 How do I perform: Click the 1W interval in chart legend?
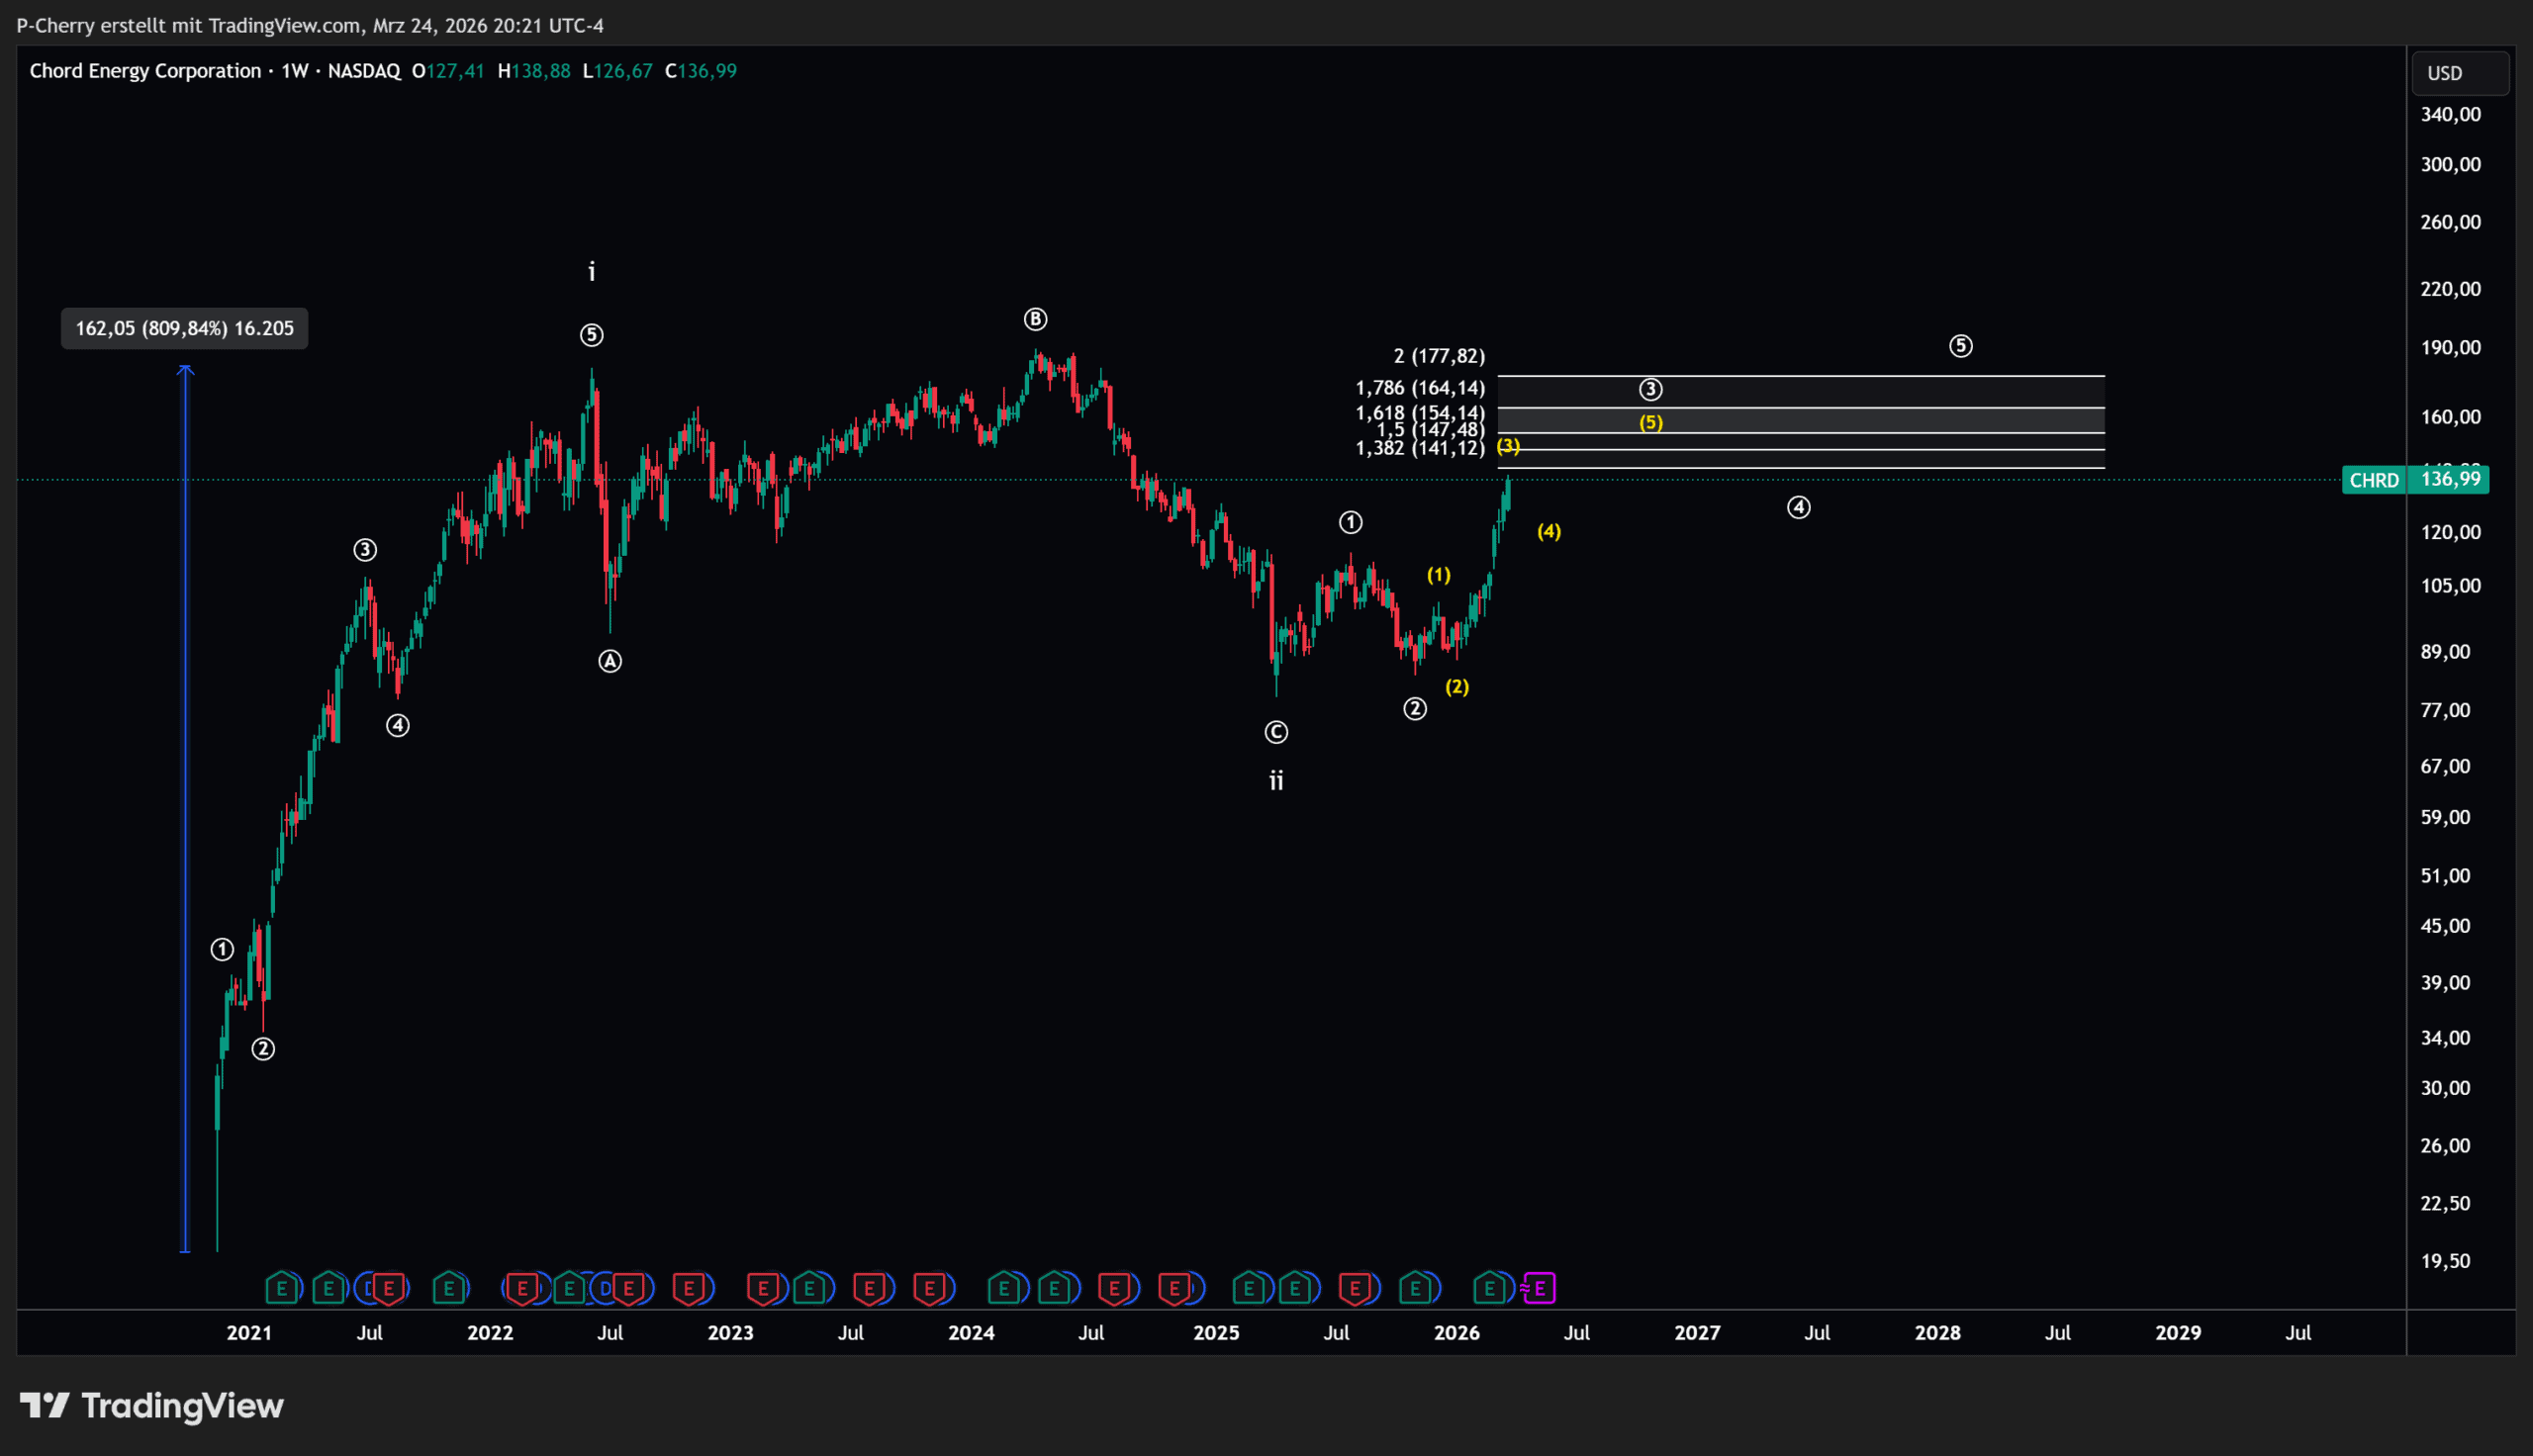pyautogui.click(x=294, y=71)
